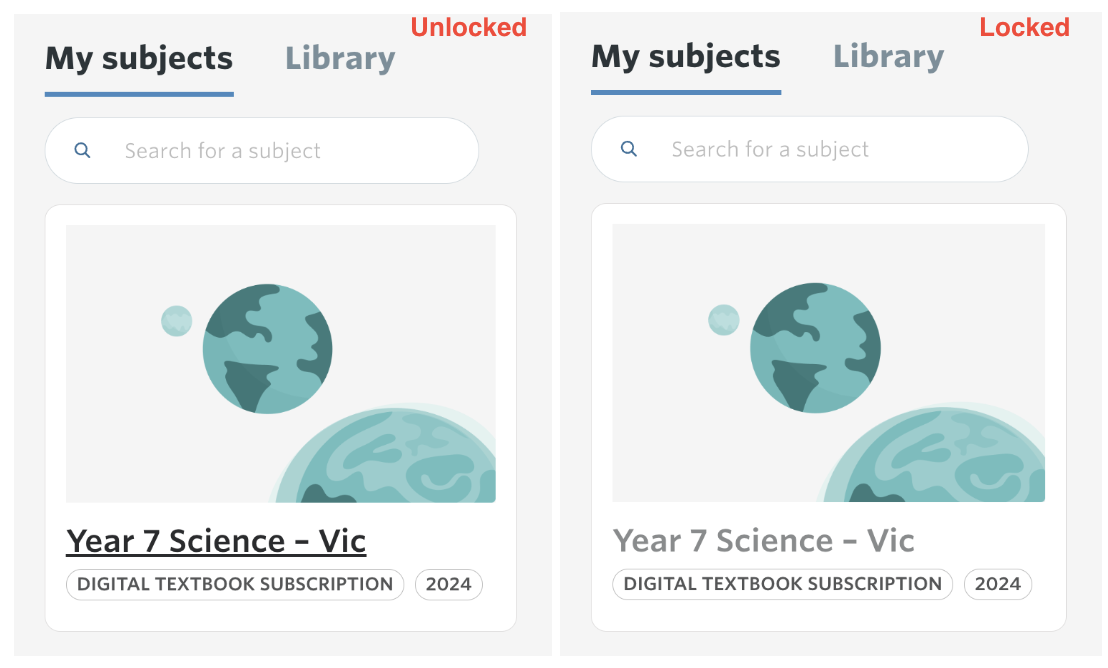Click the Digital Textbook Subscription tag on the locked card

(783, 584)
